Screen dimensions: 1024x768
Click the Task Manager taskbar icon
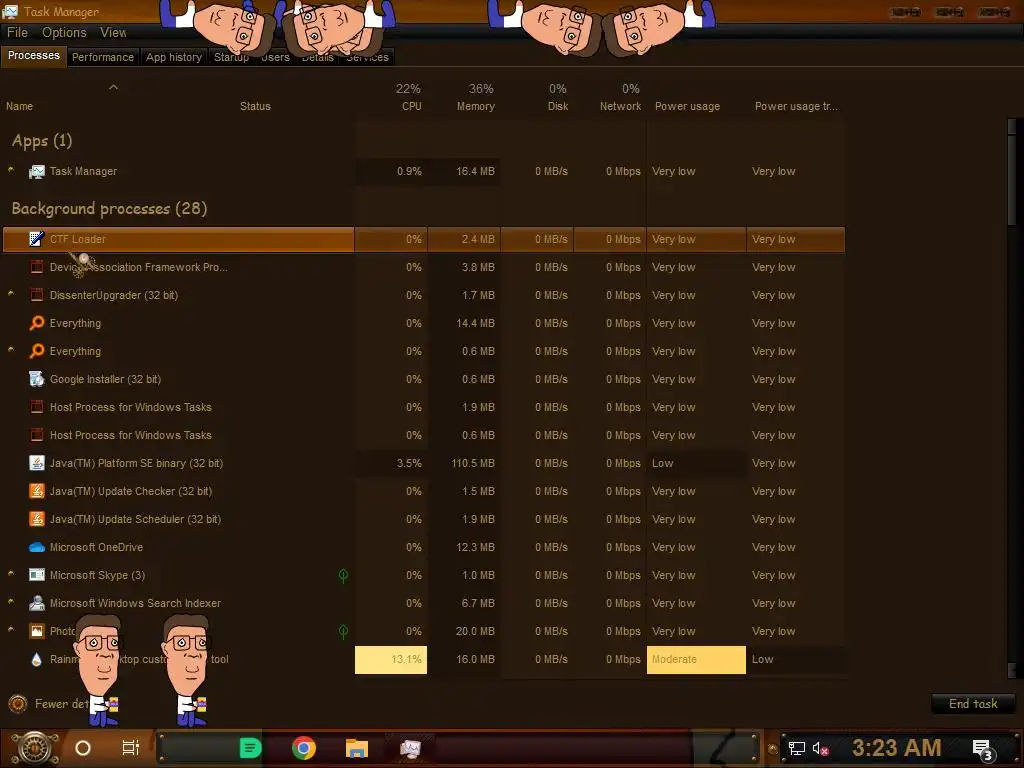[409, 748]
